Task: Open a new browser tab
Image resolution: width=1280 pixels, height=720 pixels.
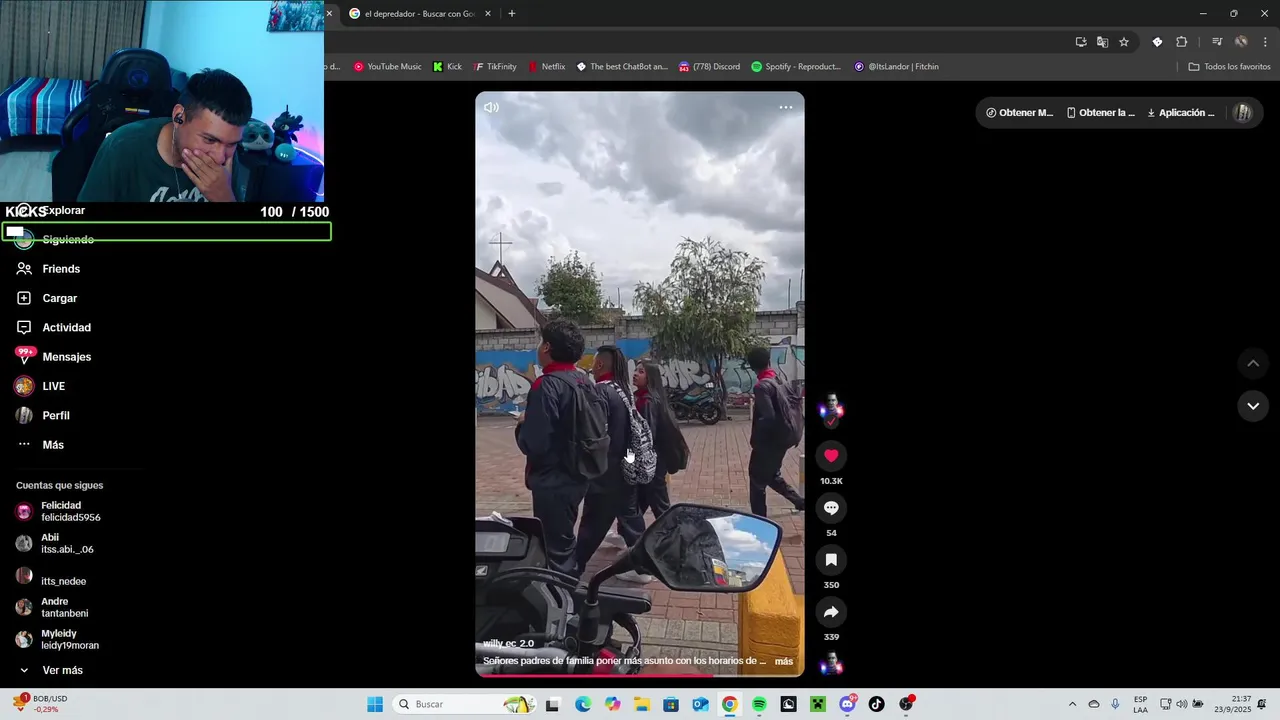Action: pos(512,14)
